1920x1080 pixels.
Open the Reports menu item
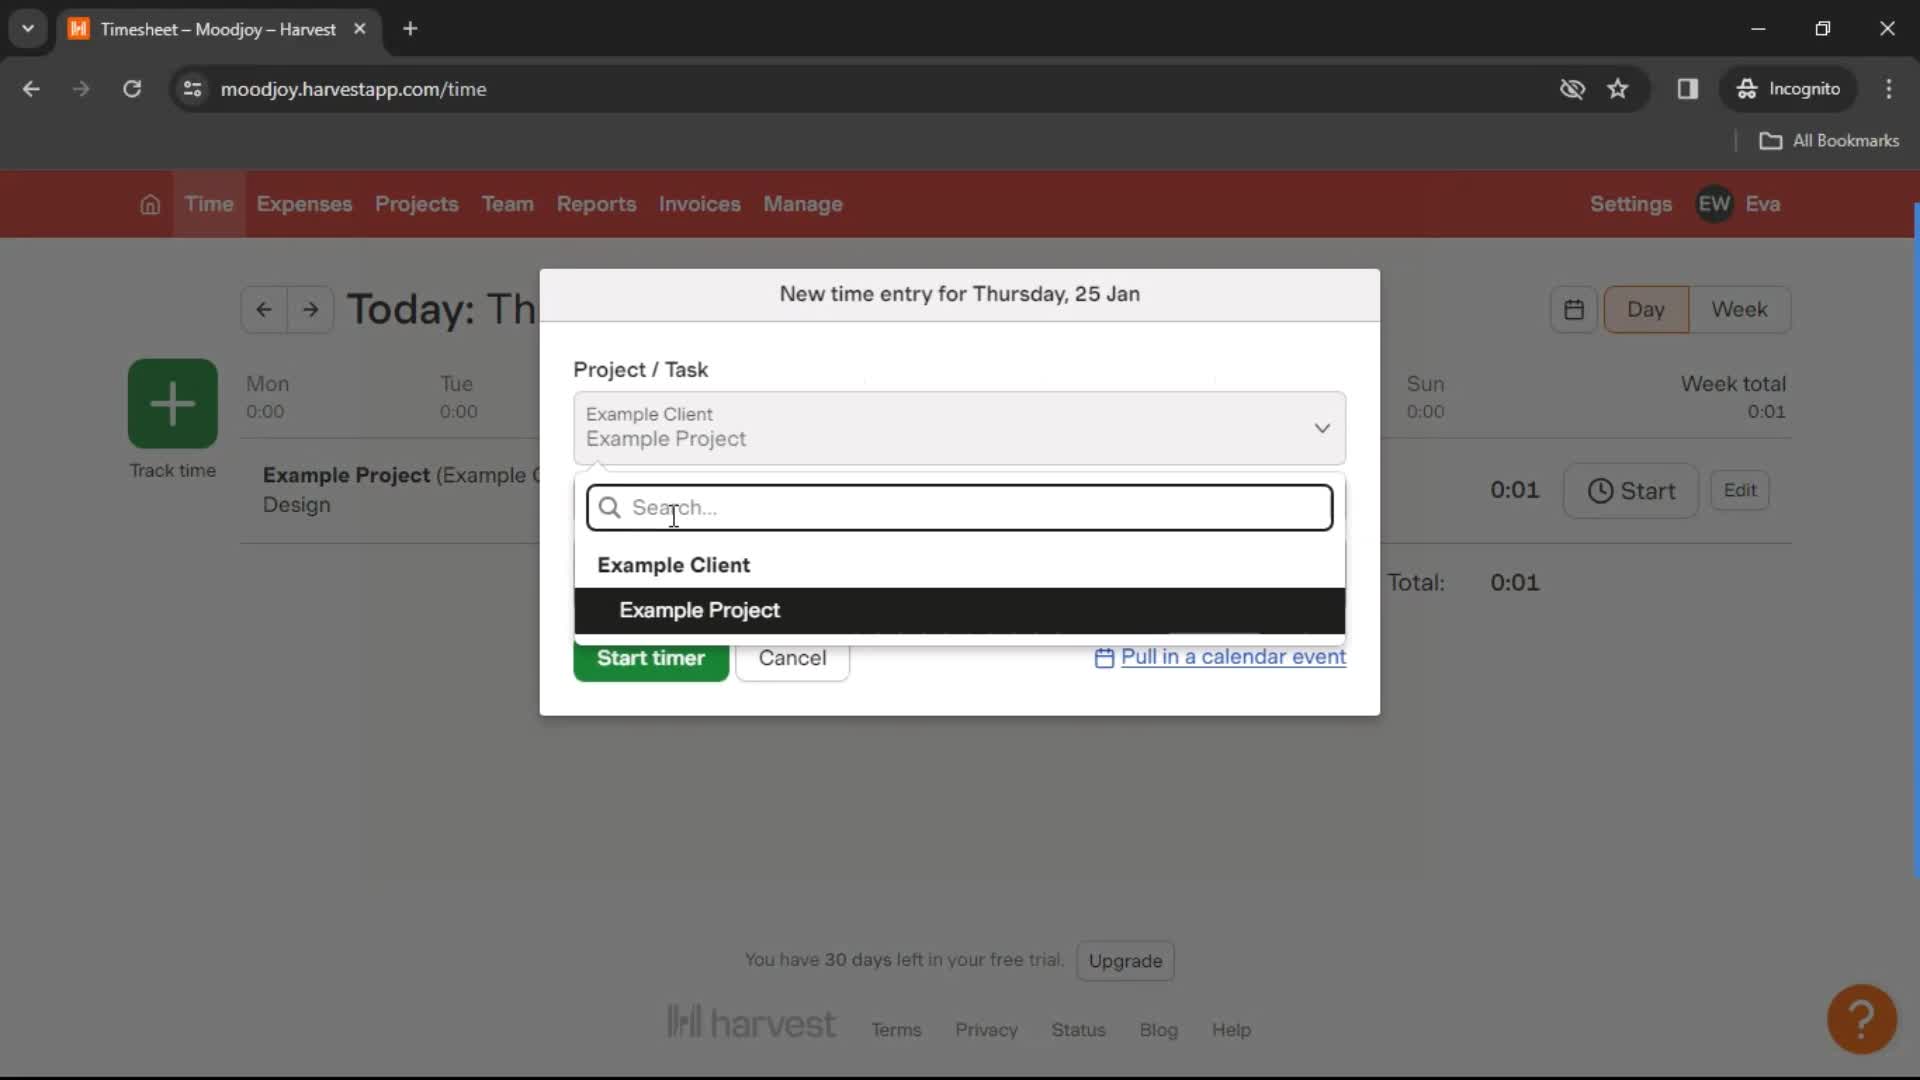tap(596, 203)
